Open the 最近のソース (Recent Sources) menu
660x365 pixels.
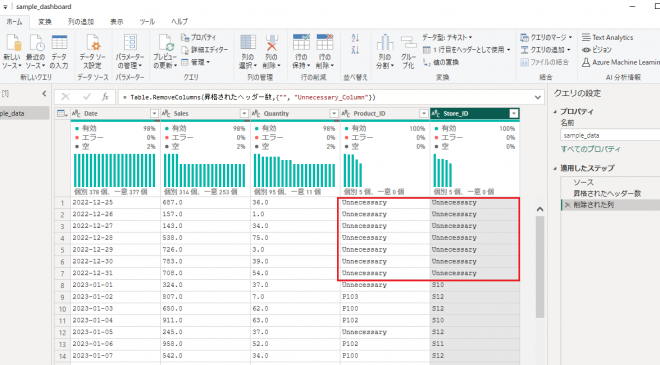[x=36, y=52]
